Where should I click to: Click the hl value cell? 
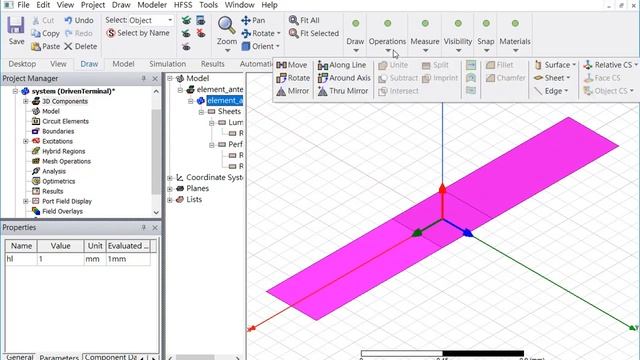click(60, 259)
